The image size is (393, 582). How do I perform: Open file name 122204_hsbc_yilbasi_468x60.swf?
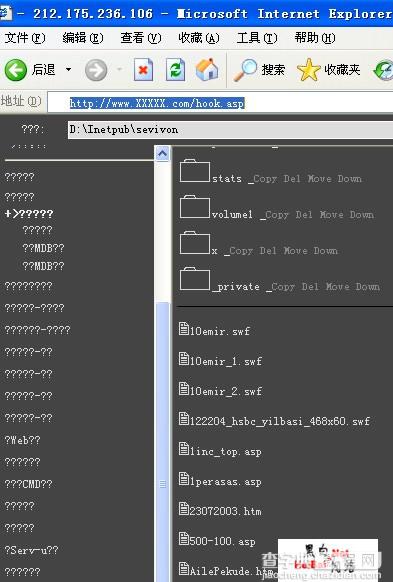(x=280, y=421)
